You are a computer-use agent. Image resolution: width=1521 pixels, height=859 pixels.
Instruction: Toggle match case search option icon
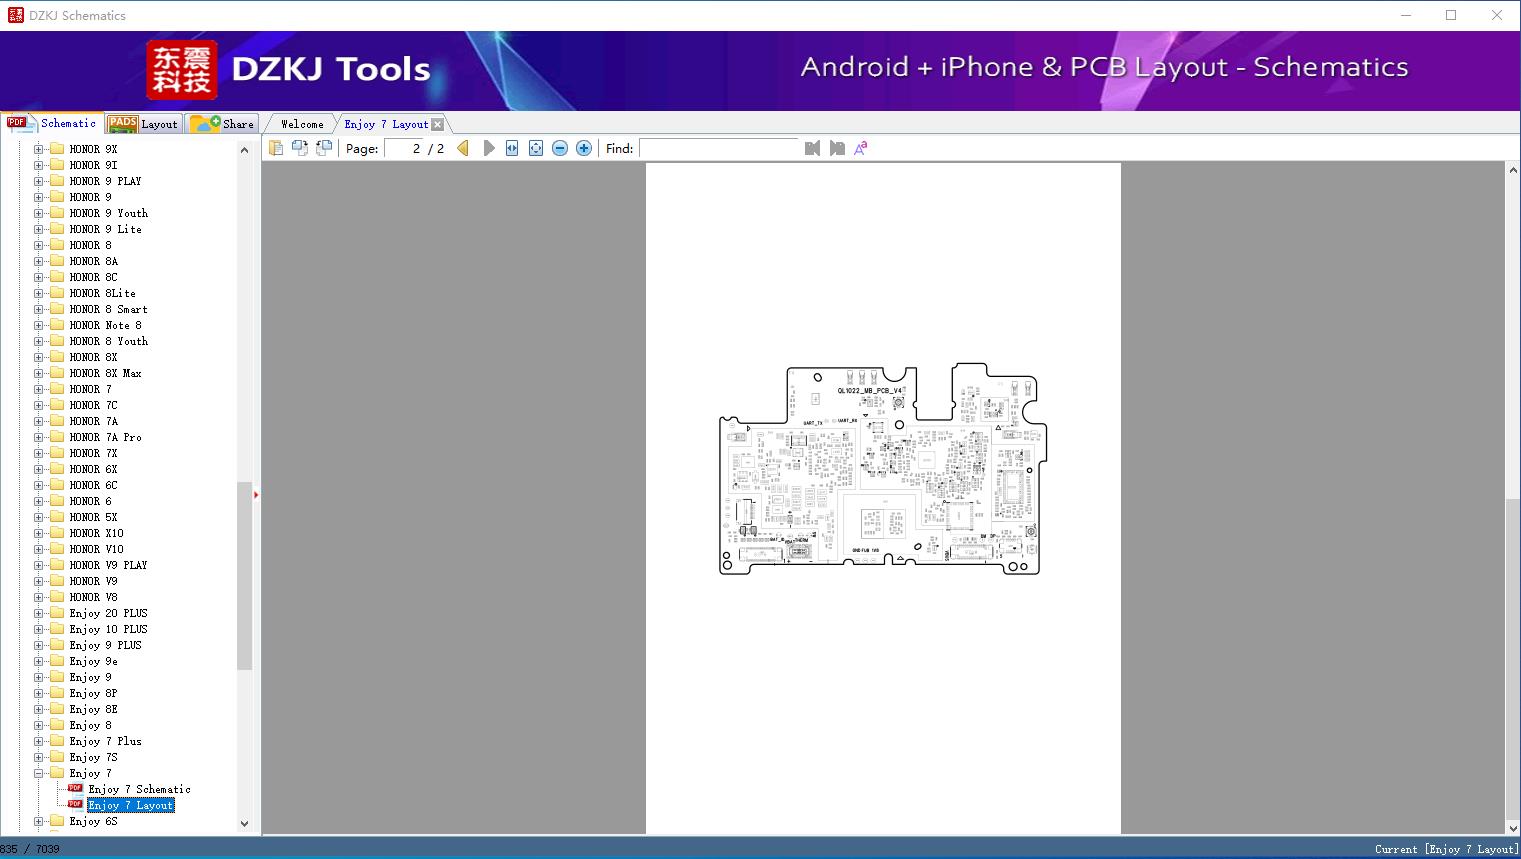[x=860, y=148]
